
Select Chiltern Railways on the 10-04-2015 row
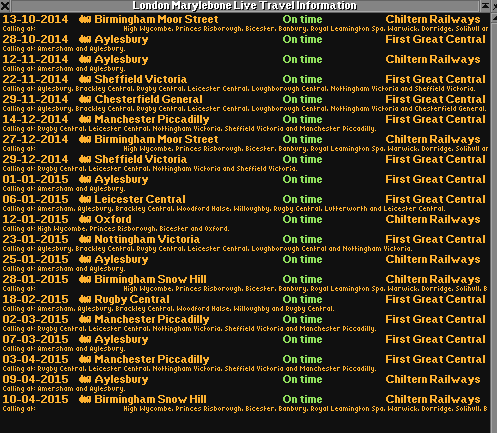[433, 399]
